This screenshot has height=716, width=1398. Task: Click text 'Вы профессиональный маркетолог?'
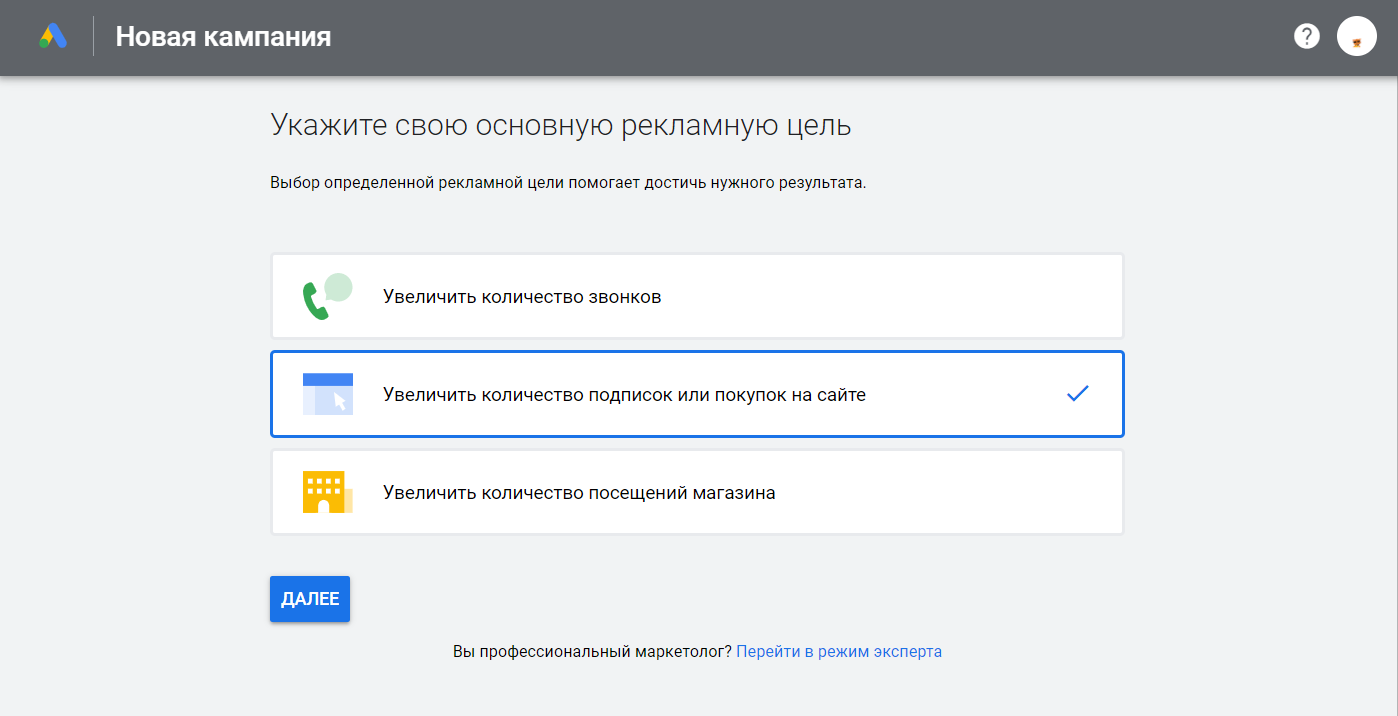click(x=592, y=651)
